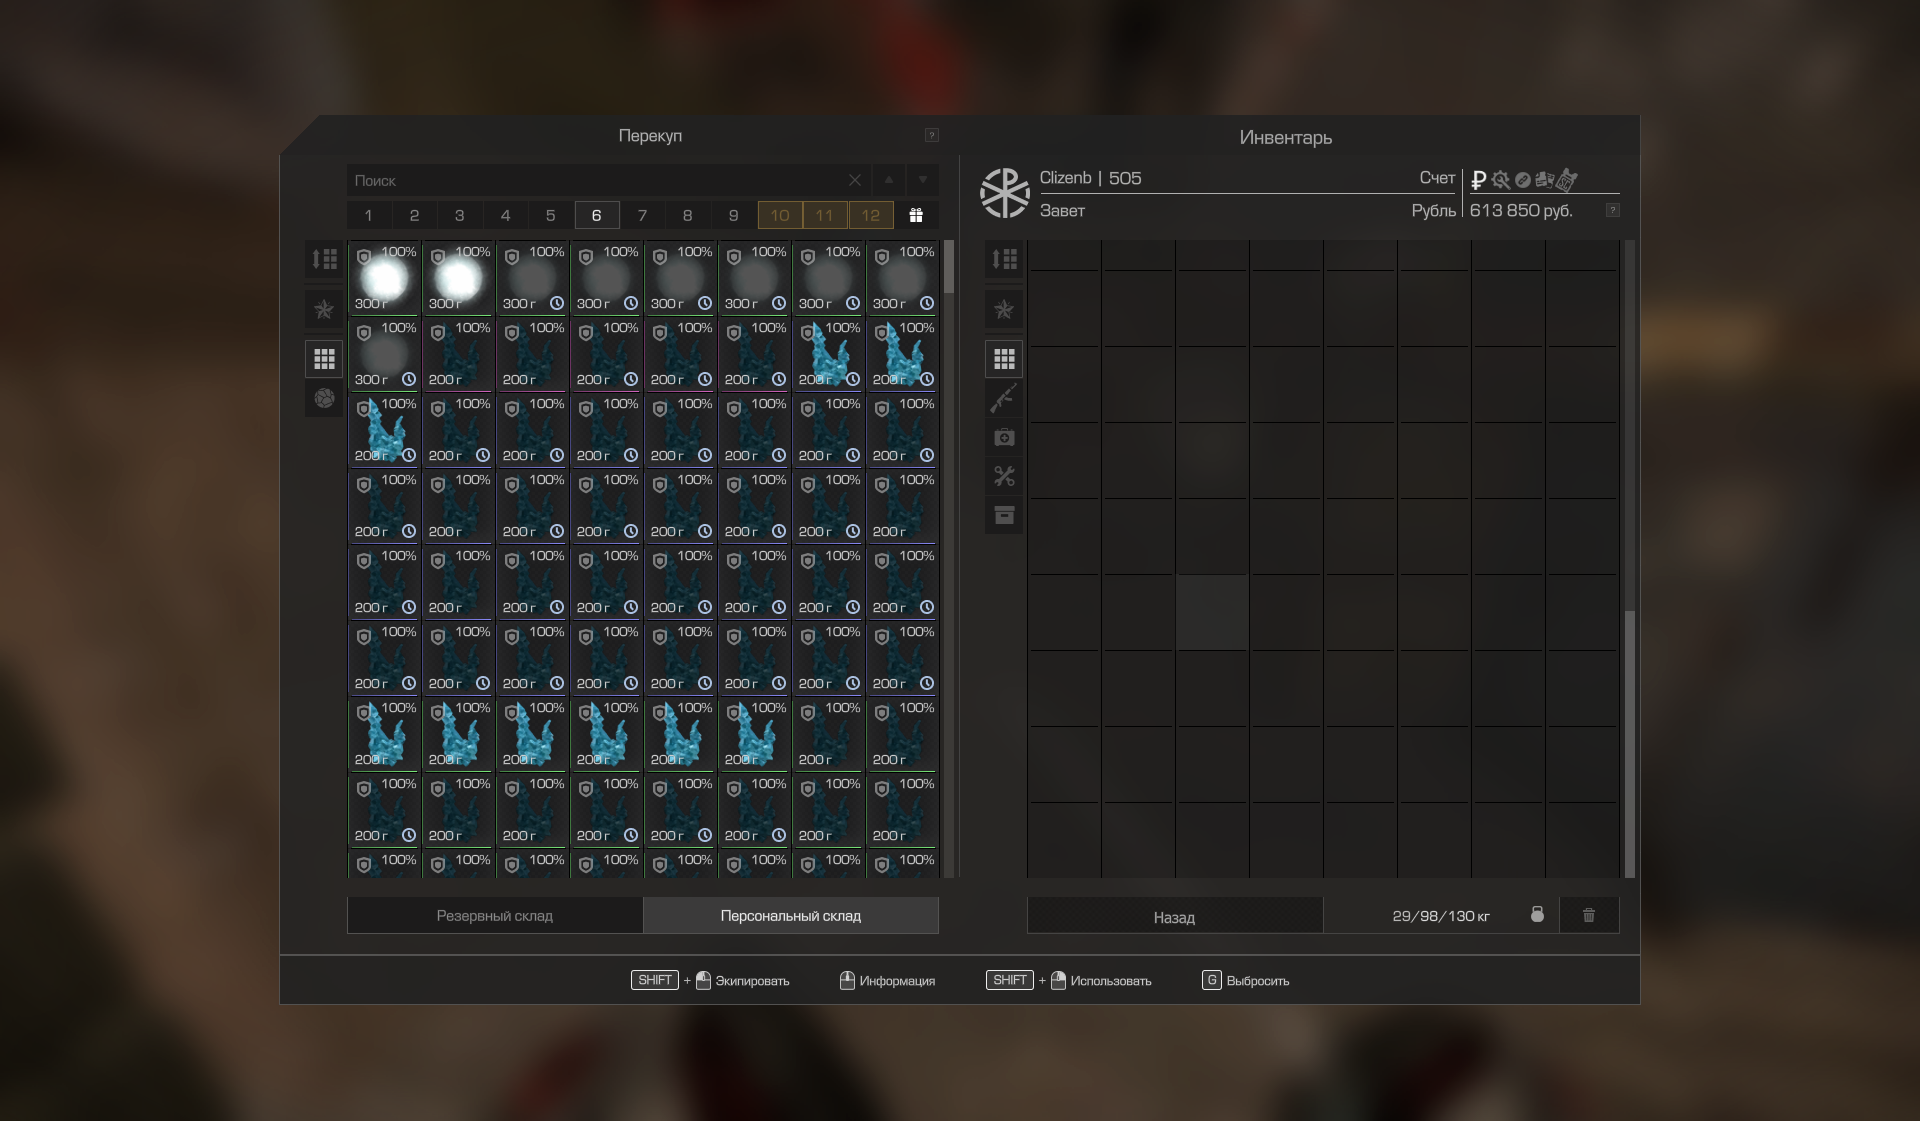Select container box filter in inventory
Screen dimensions: 1920x1121
(x=1004, y=515)
